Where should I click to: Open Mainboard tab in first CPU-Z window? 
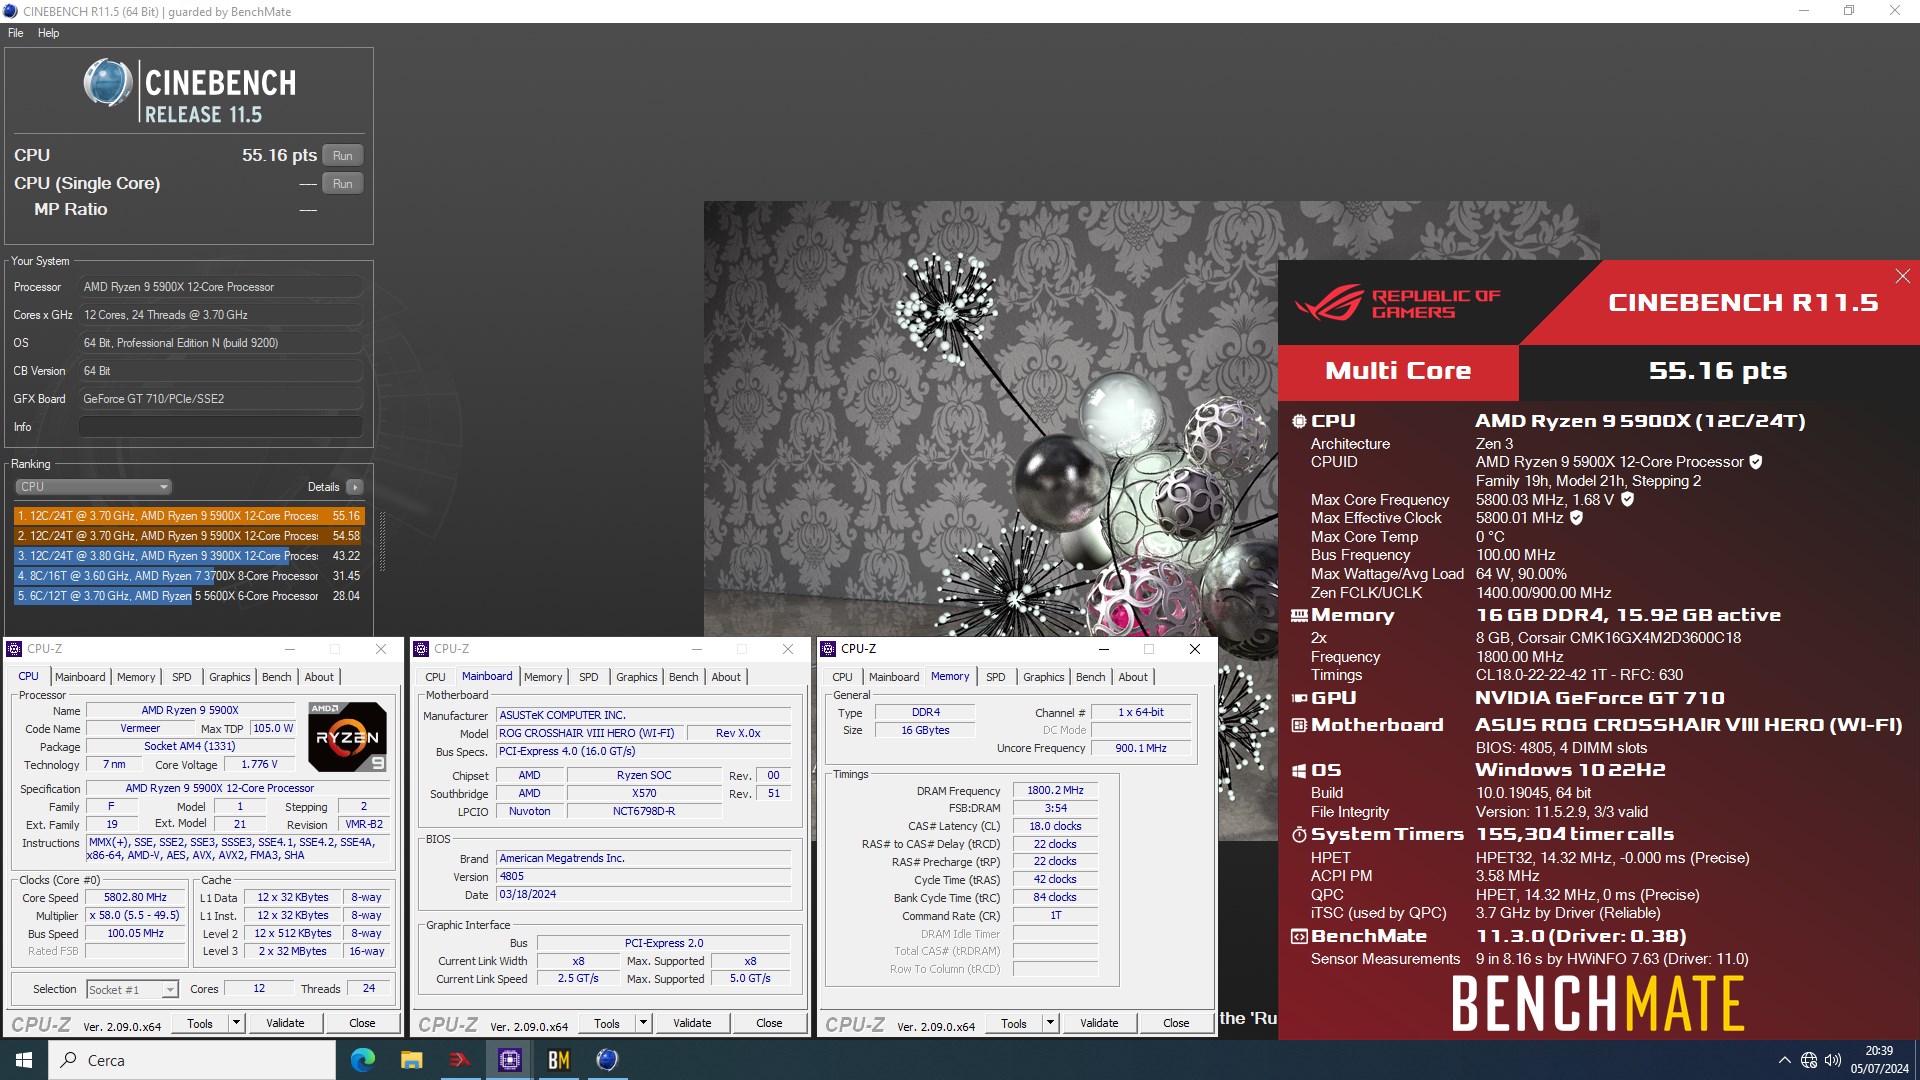tap(80, 677)
